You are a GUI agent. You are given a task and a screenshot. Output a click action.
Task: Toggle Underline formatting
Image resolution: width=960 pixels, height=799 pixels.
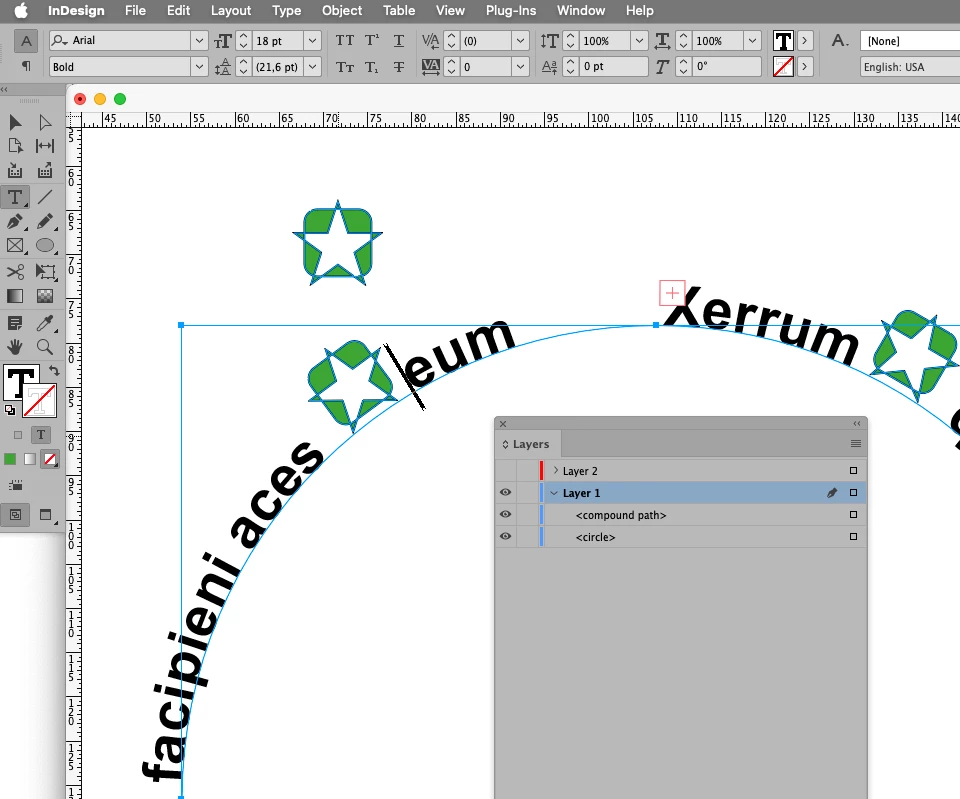[x=399, y=40]
